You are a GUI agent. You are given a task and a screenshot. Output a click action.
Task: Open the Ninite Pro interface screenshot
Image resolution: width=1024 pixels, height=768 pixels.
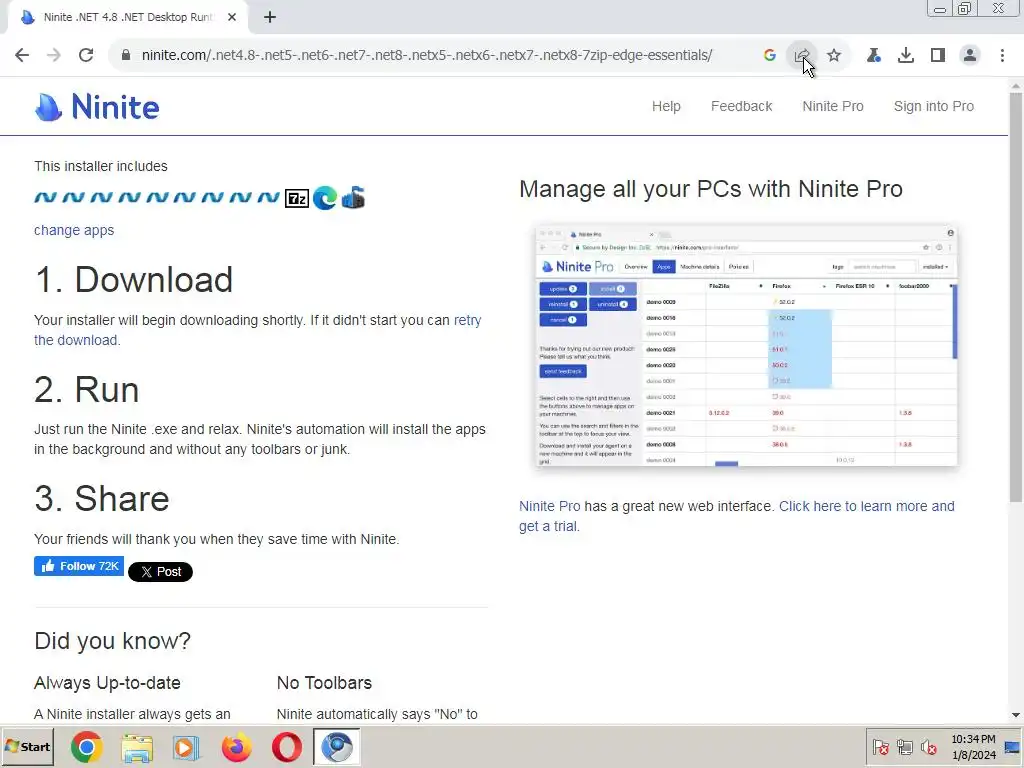746,346
